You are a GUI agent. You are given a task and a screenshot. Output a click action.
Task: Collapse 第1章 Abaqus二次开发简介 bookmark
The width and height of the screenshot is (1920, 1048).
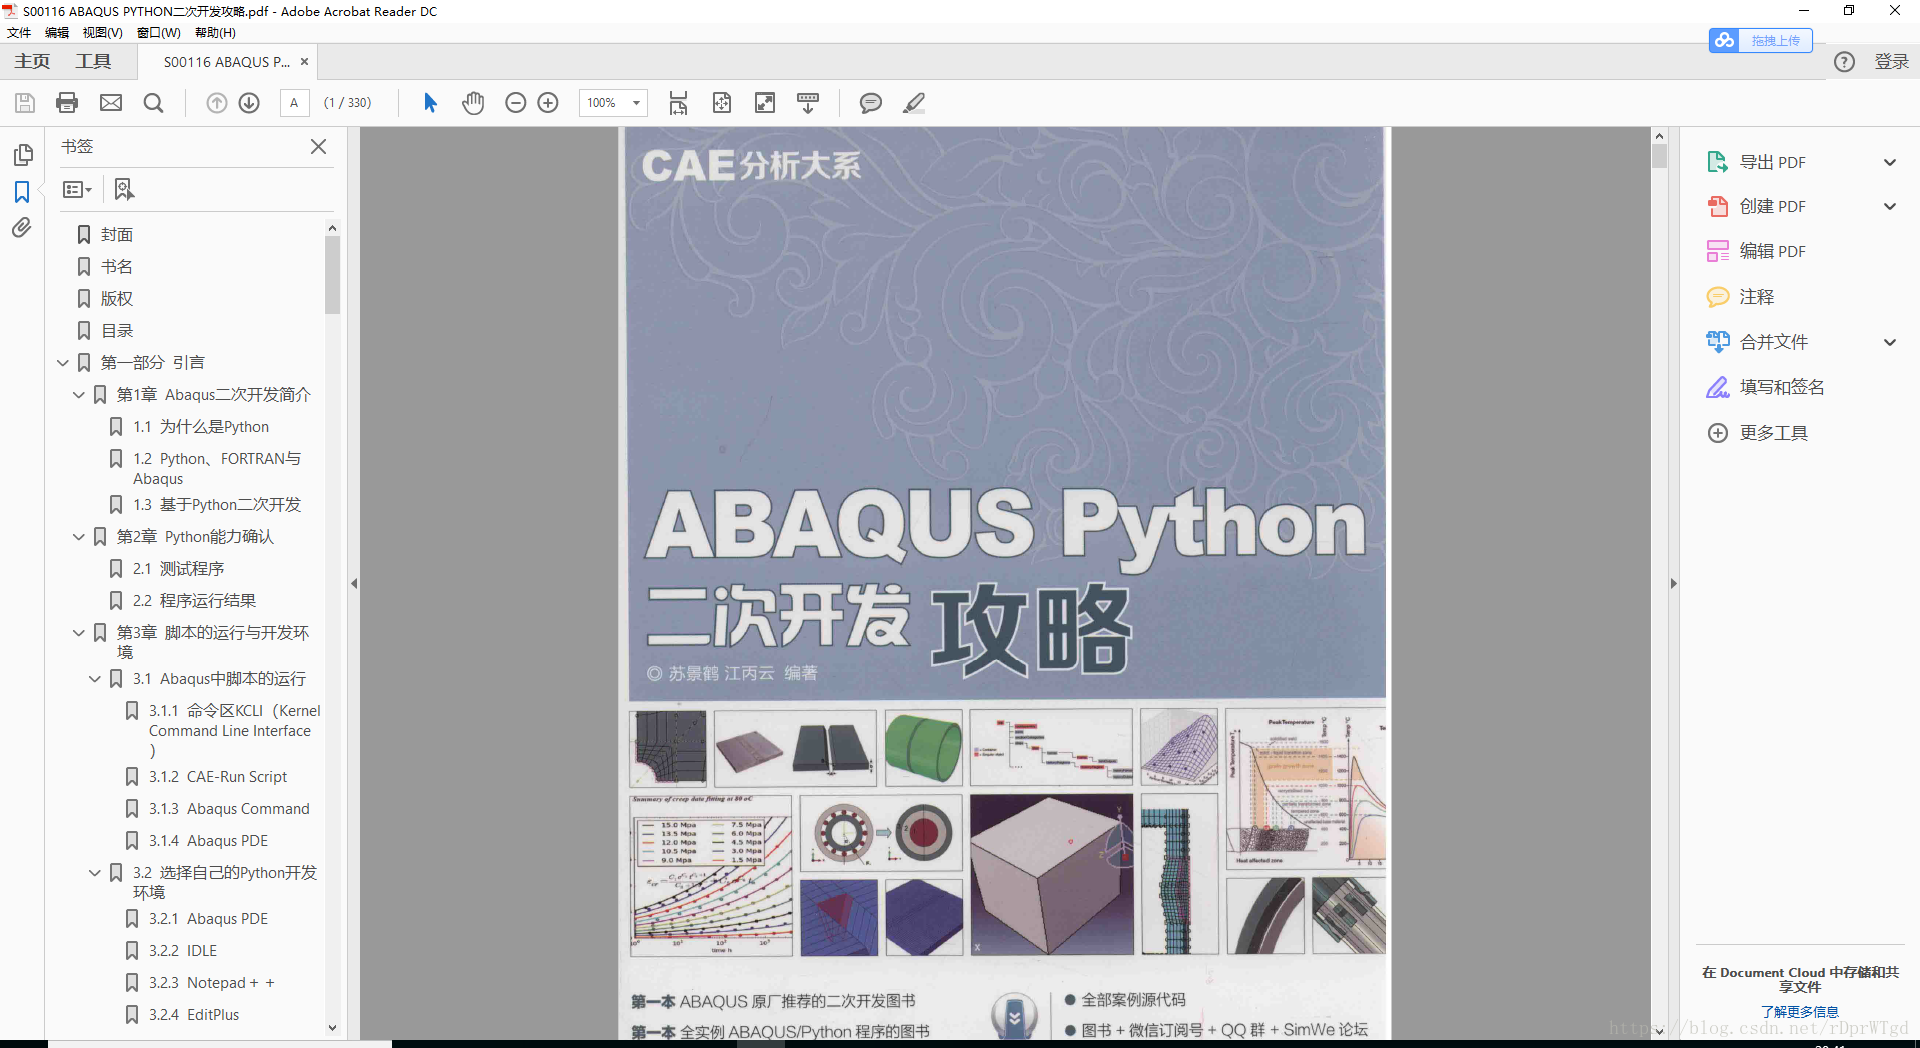click(79, 395)
